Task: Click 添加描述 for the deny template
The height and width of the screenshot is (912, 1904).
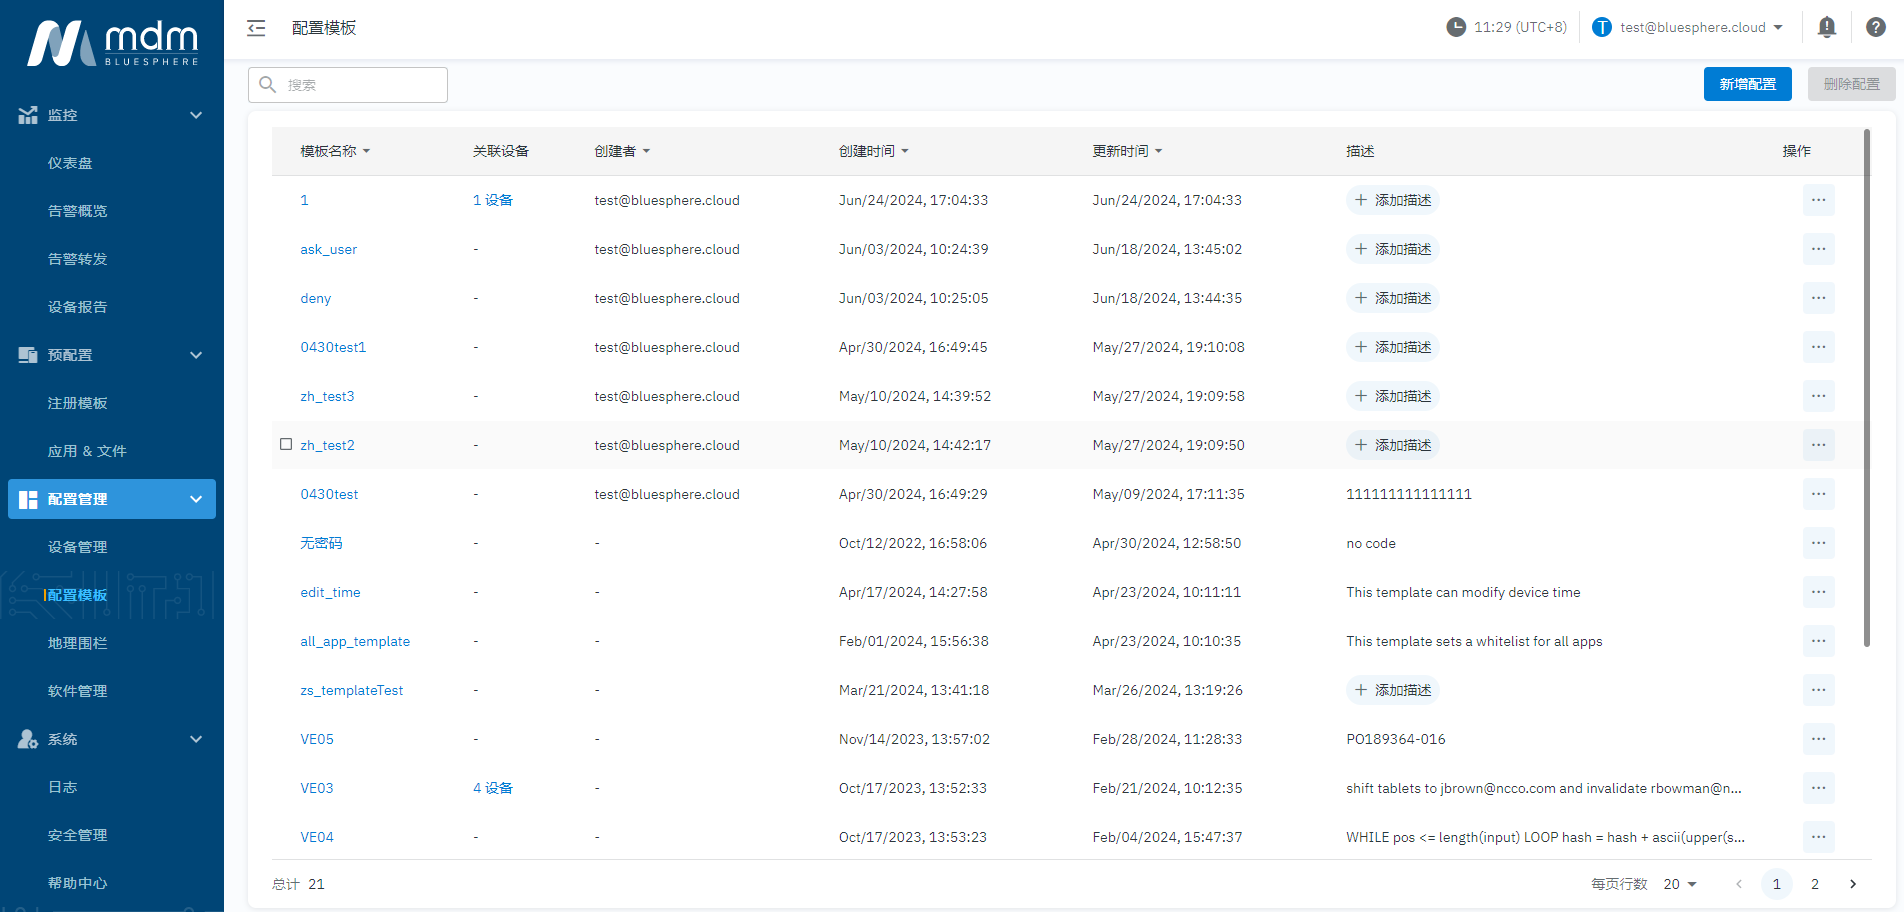Action: tap(1392, 298)
